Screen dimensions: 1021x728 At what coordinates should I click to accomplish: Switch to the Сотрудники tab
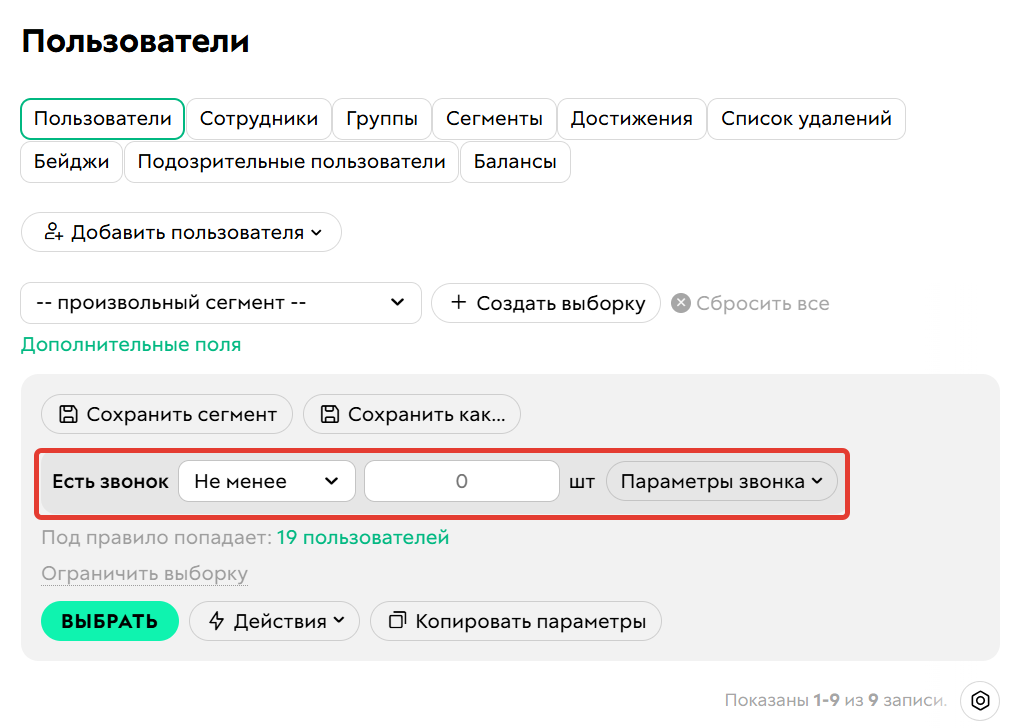[x=259, y=118]
